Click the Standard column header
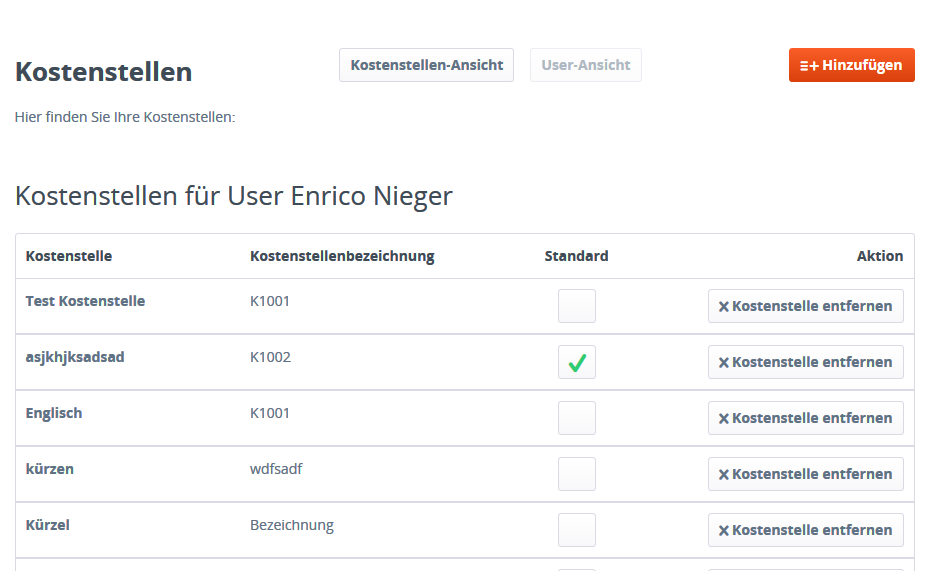Viewport: 946px width, 571px height. pyautogui.click(x=576, y=256)
